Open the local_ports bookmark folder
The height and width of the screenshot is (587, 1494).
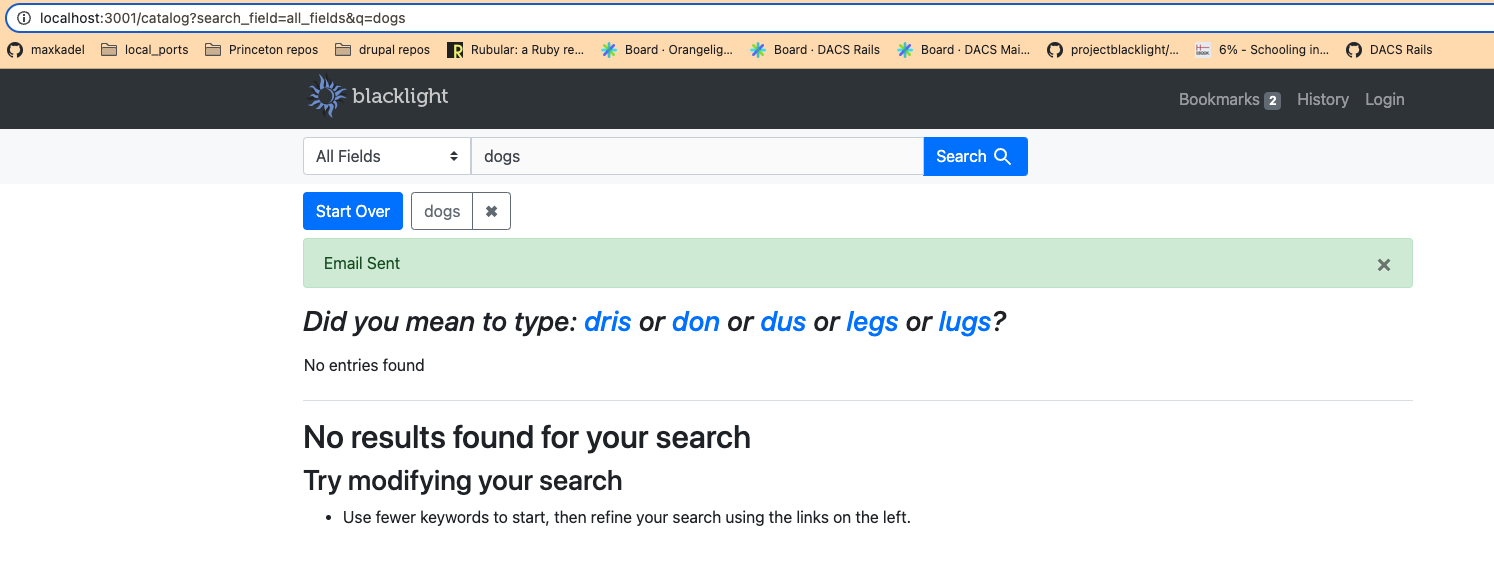(x=145, y=49)
